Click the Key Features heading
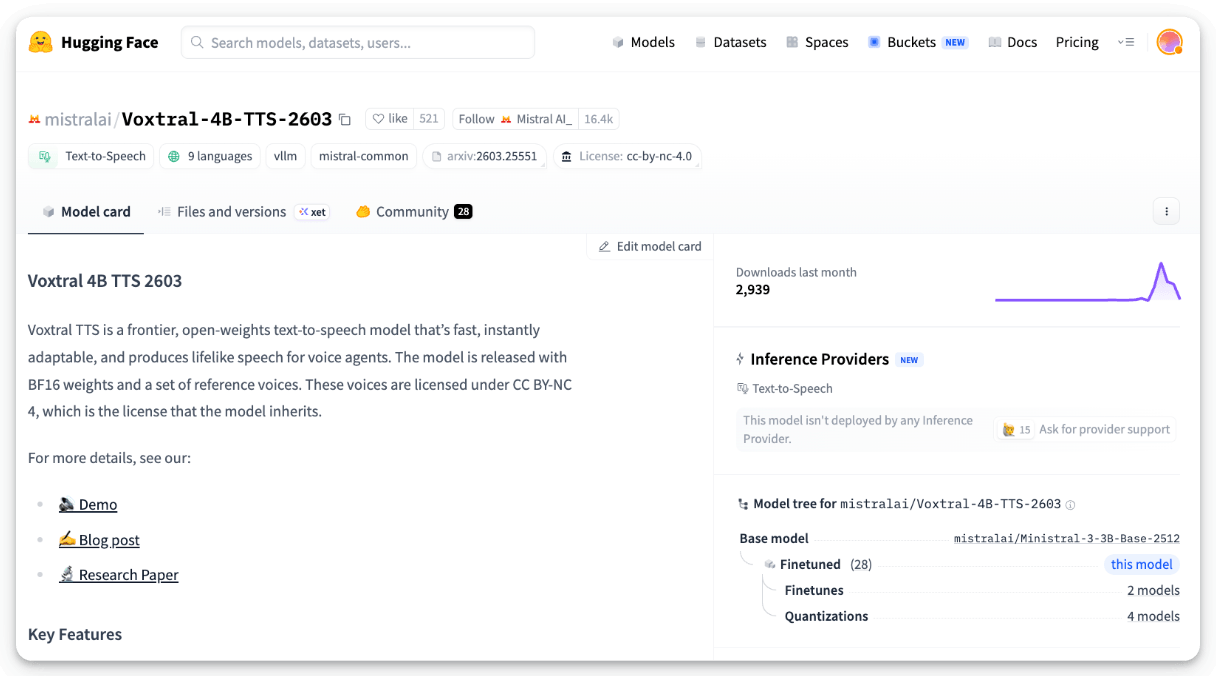This screenshot has height=676, width=1216. pos(75,635)
